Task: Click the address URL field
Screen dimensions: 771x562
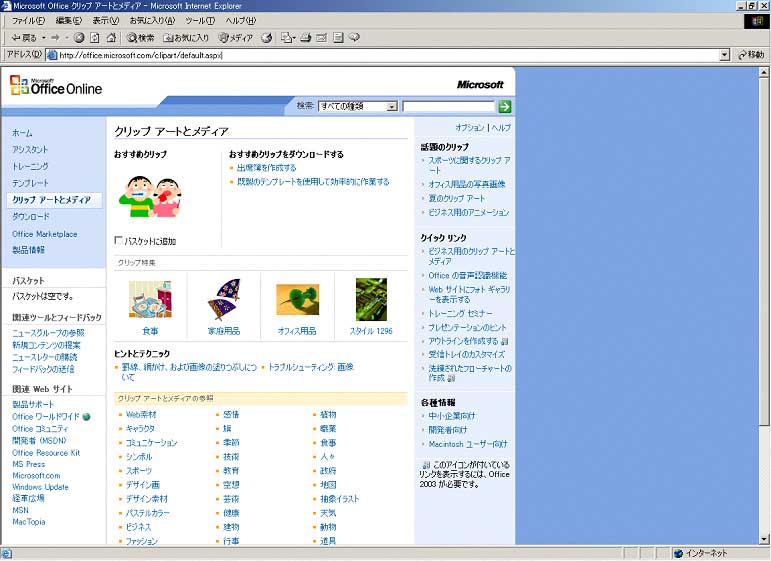Action: pyautogui.click(x=384, y=55)
